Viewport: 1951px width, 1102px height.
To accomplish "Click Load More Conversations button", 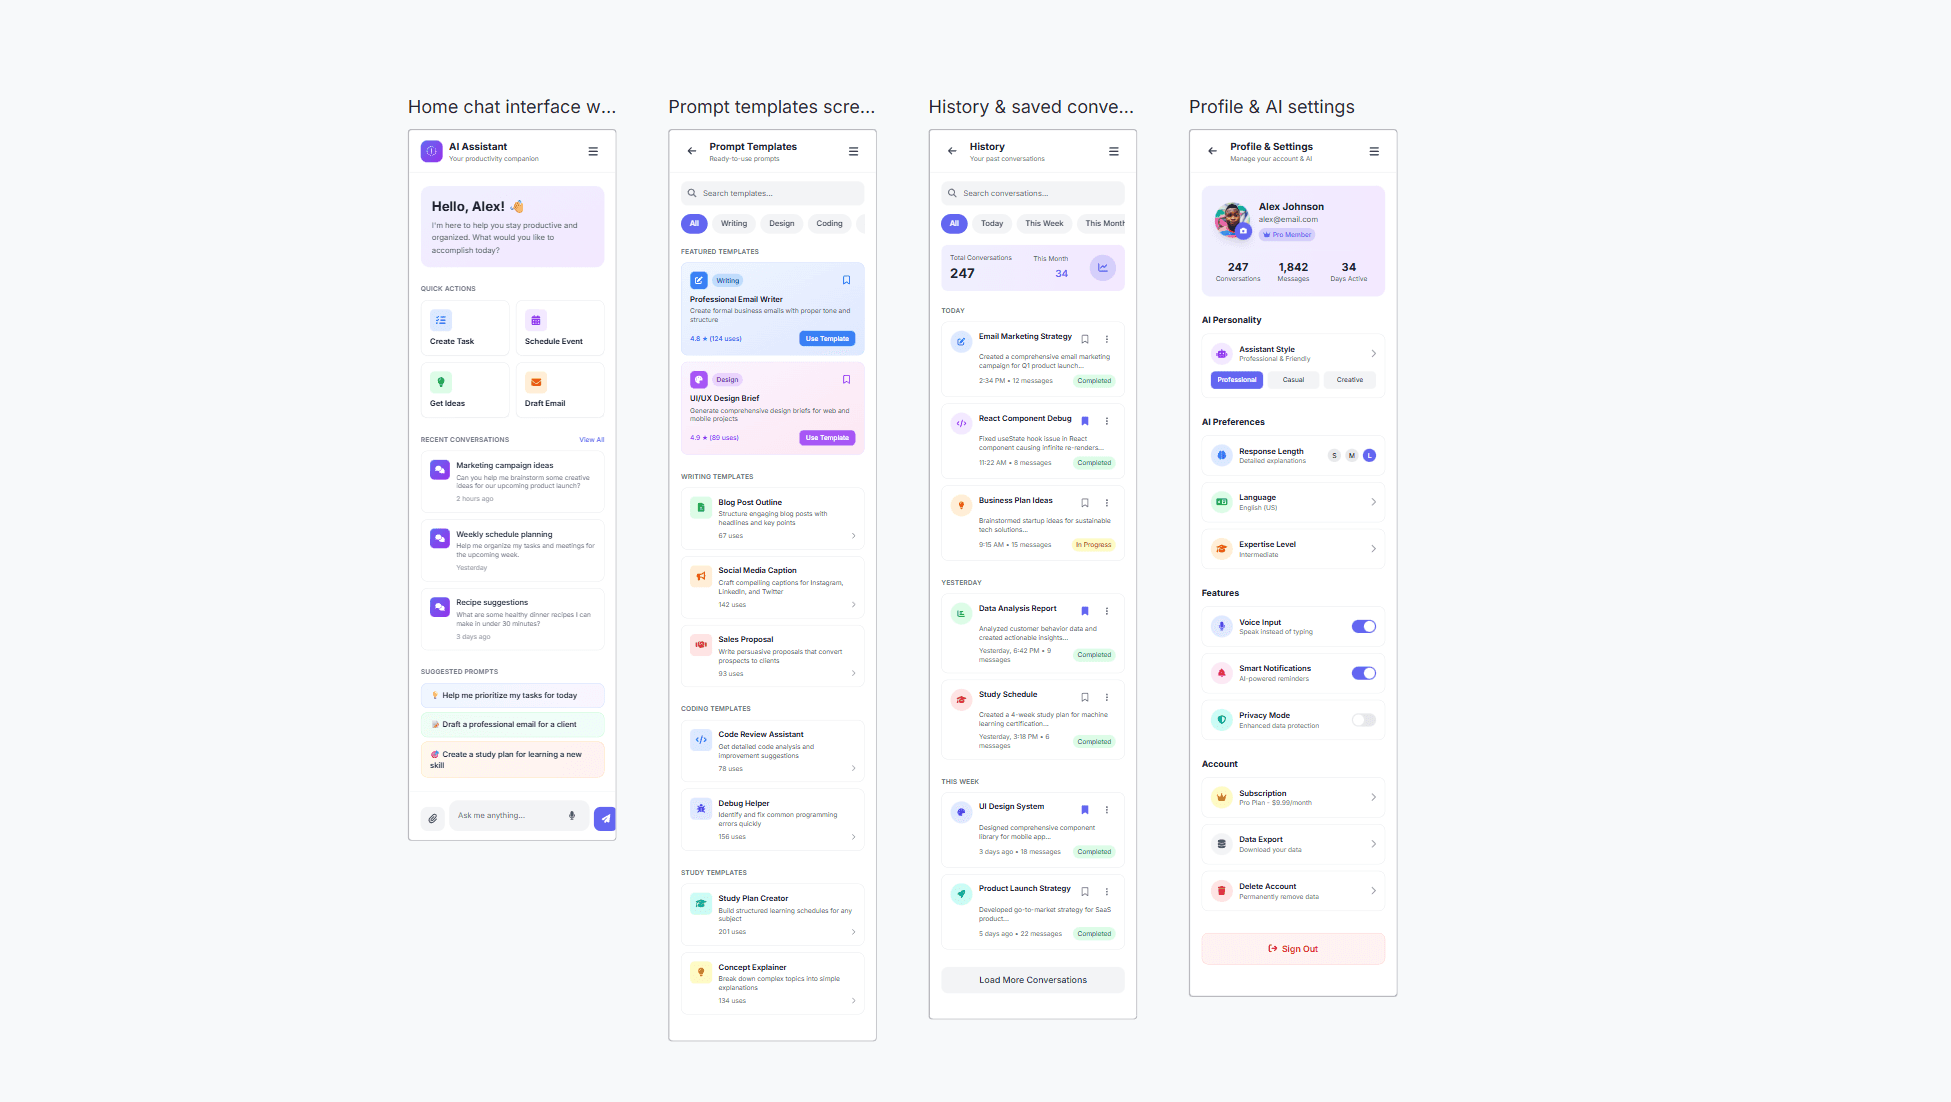I will coord(1032,980).
